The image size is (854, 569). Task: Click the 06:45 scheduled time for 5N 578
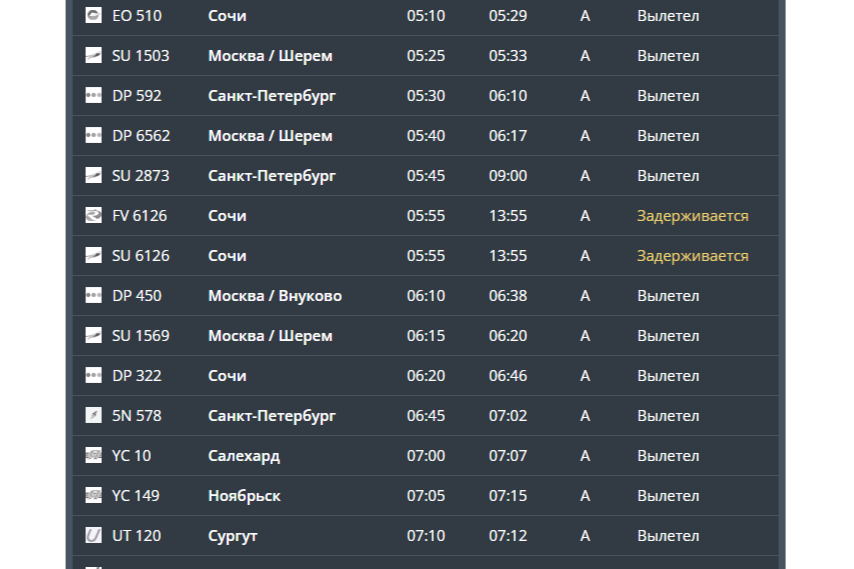[425, 416]
